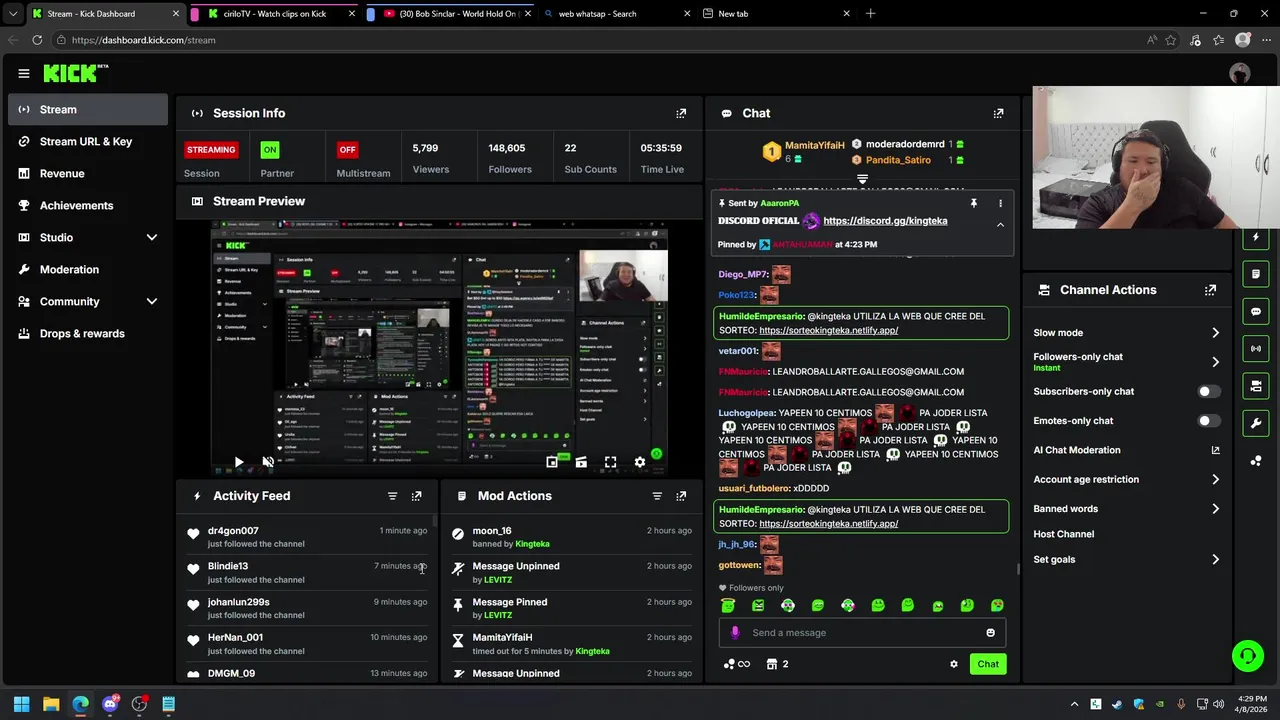This screenshot has width=1280, height=720.
Task: Unmute the stream preview audio
Action: (268, 462)
